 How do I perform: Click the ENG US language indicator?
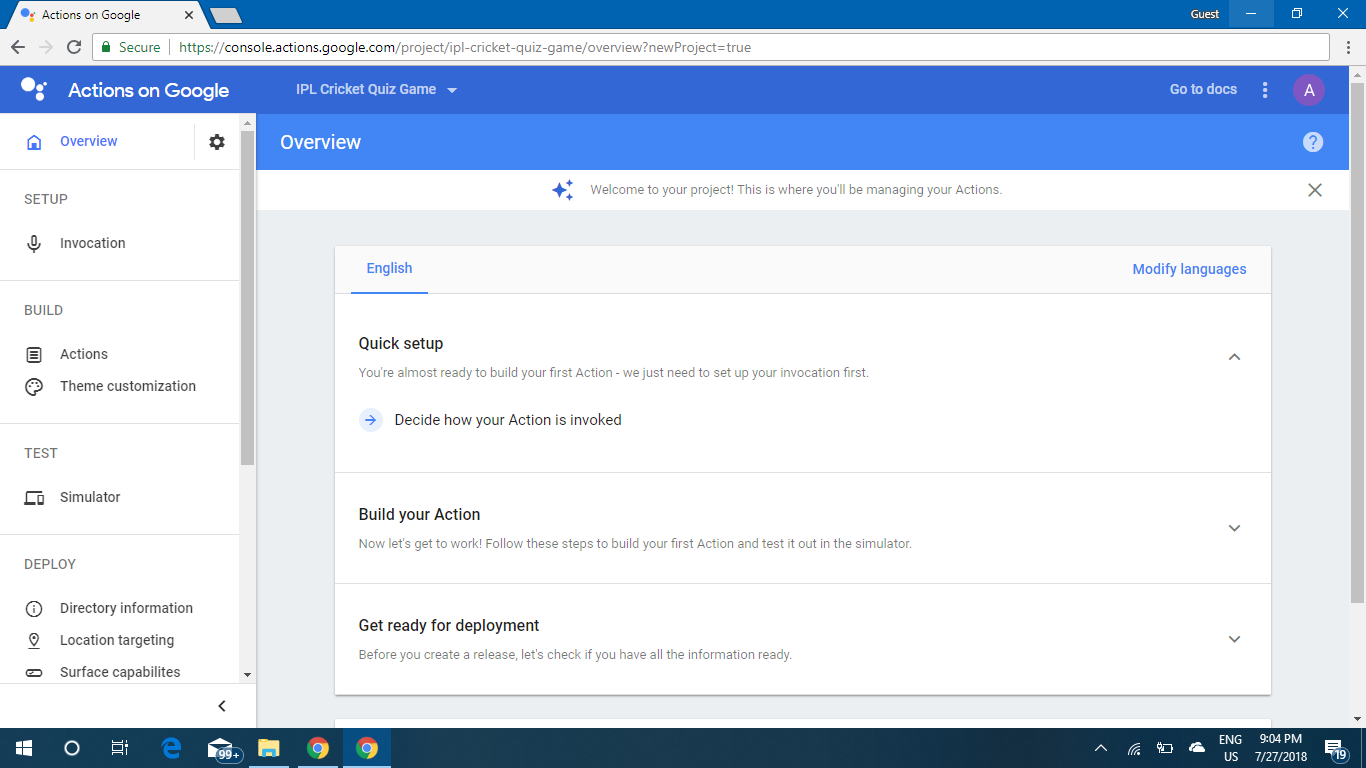click(1230, 748)
